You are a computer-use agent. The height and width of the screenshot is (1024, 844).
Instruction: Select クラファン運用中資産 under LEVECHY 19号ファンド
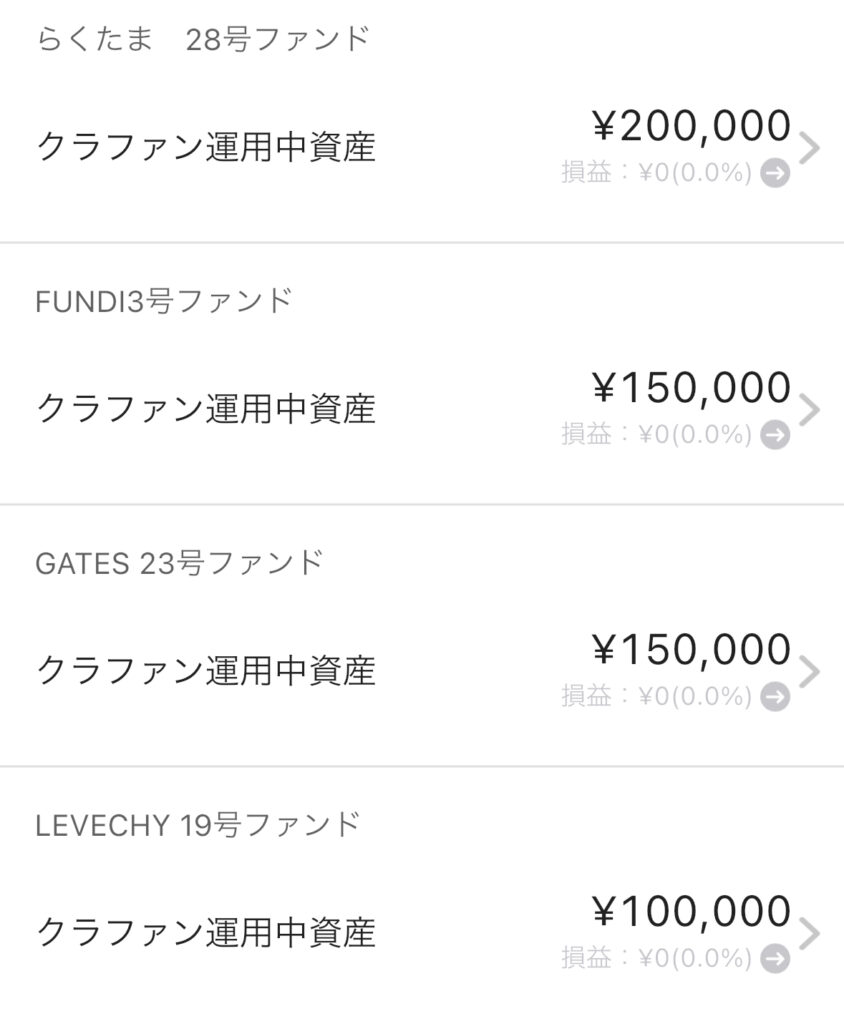point(206,934)
